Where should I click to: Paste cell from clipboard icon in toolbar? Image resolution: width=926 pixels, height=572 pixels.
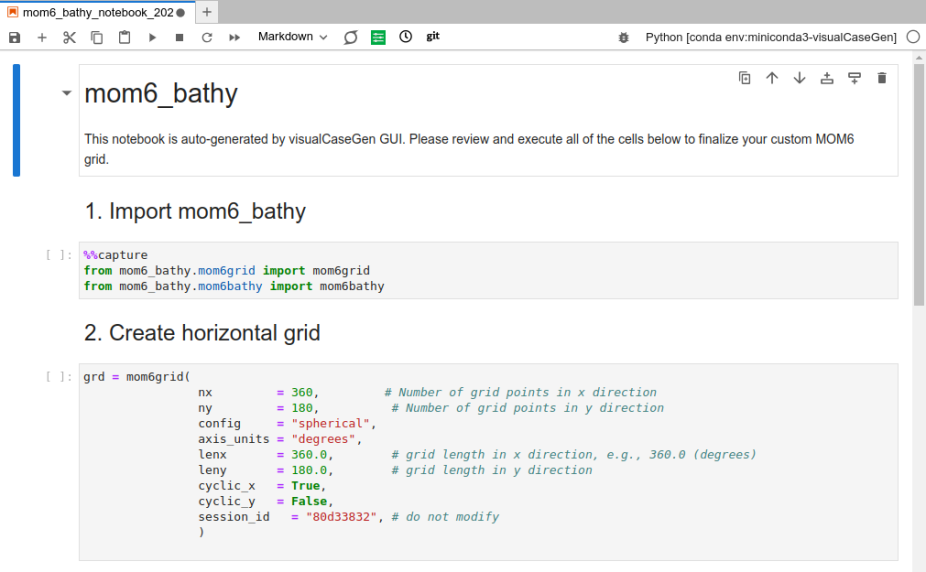(x=124, y=37)
